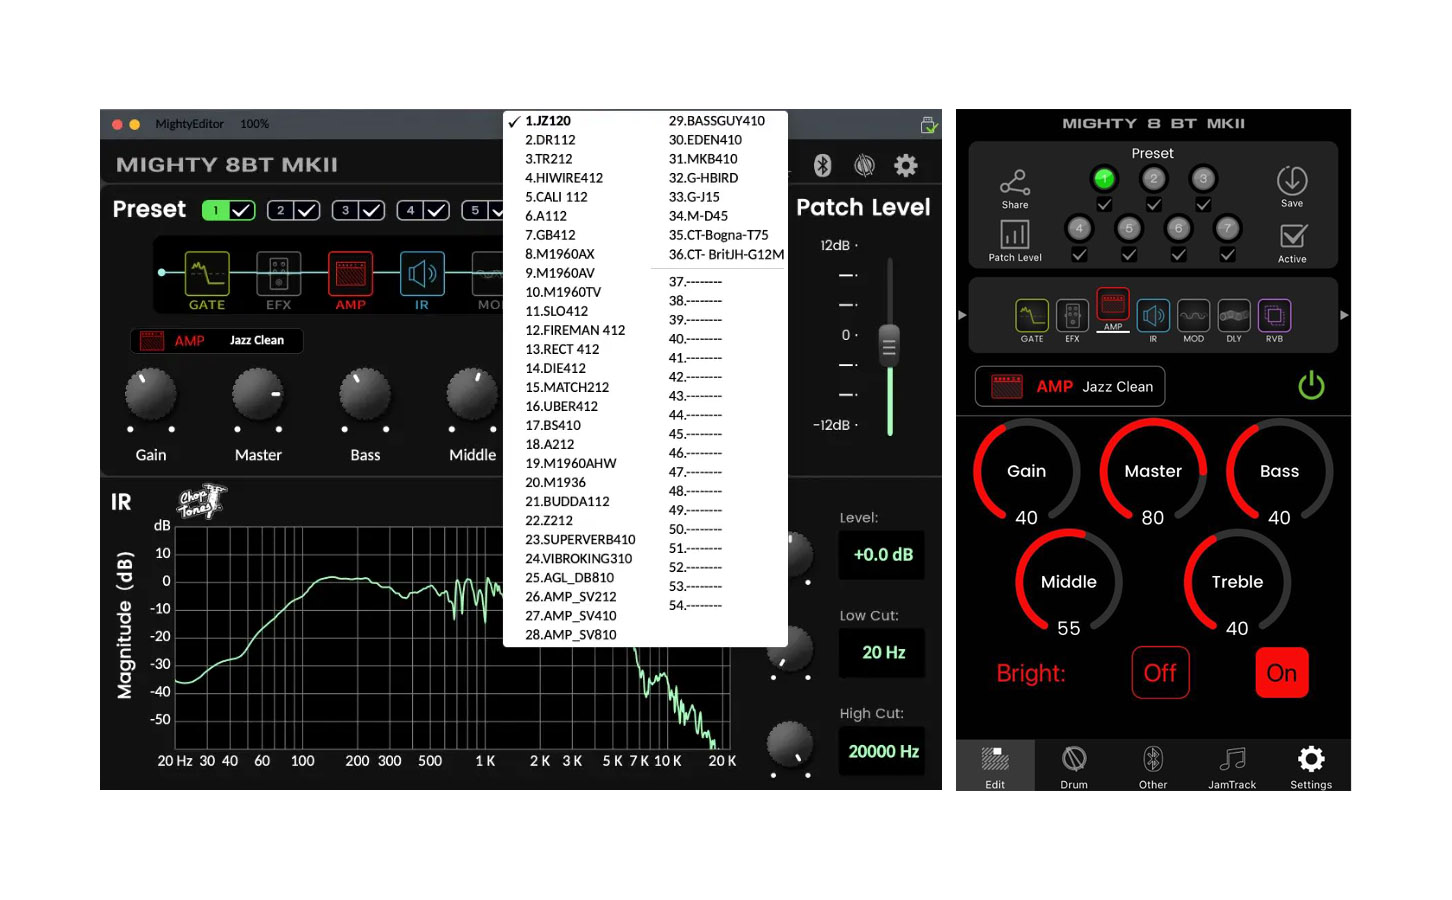Click the Treble dial in mobile app

pyautogui.click(x=1237, y=582)
